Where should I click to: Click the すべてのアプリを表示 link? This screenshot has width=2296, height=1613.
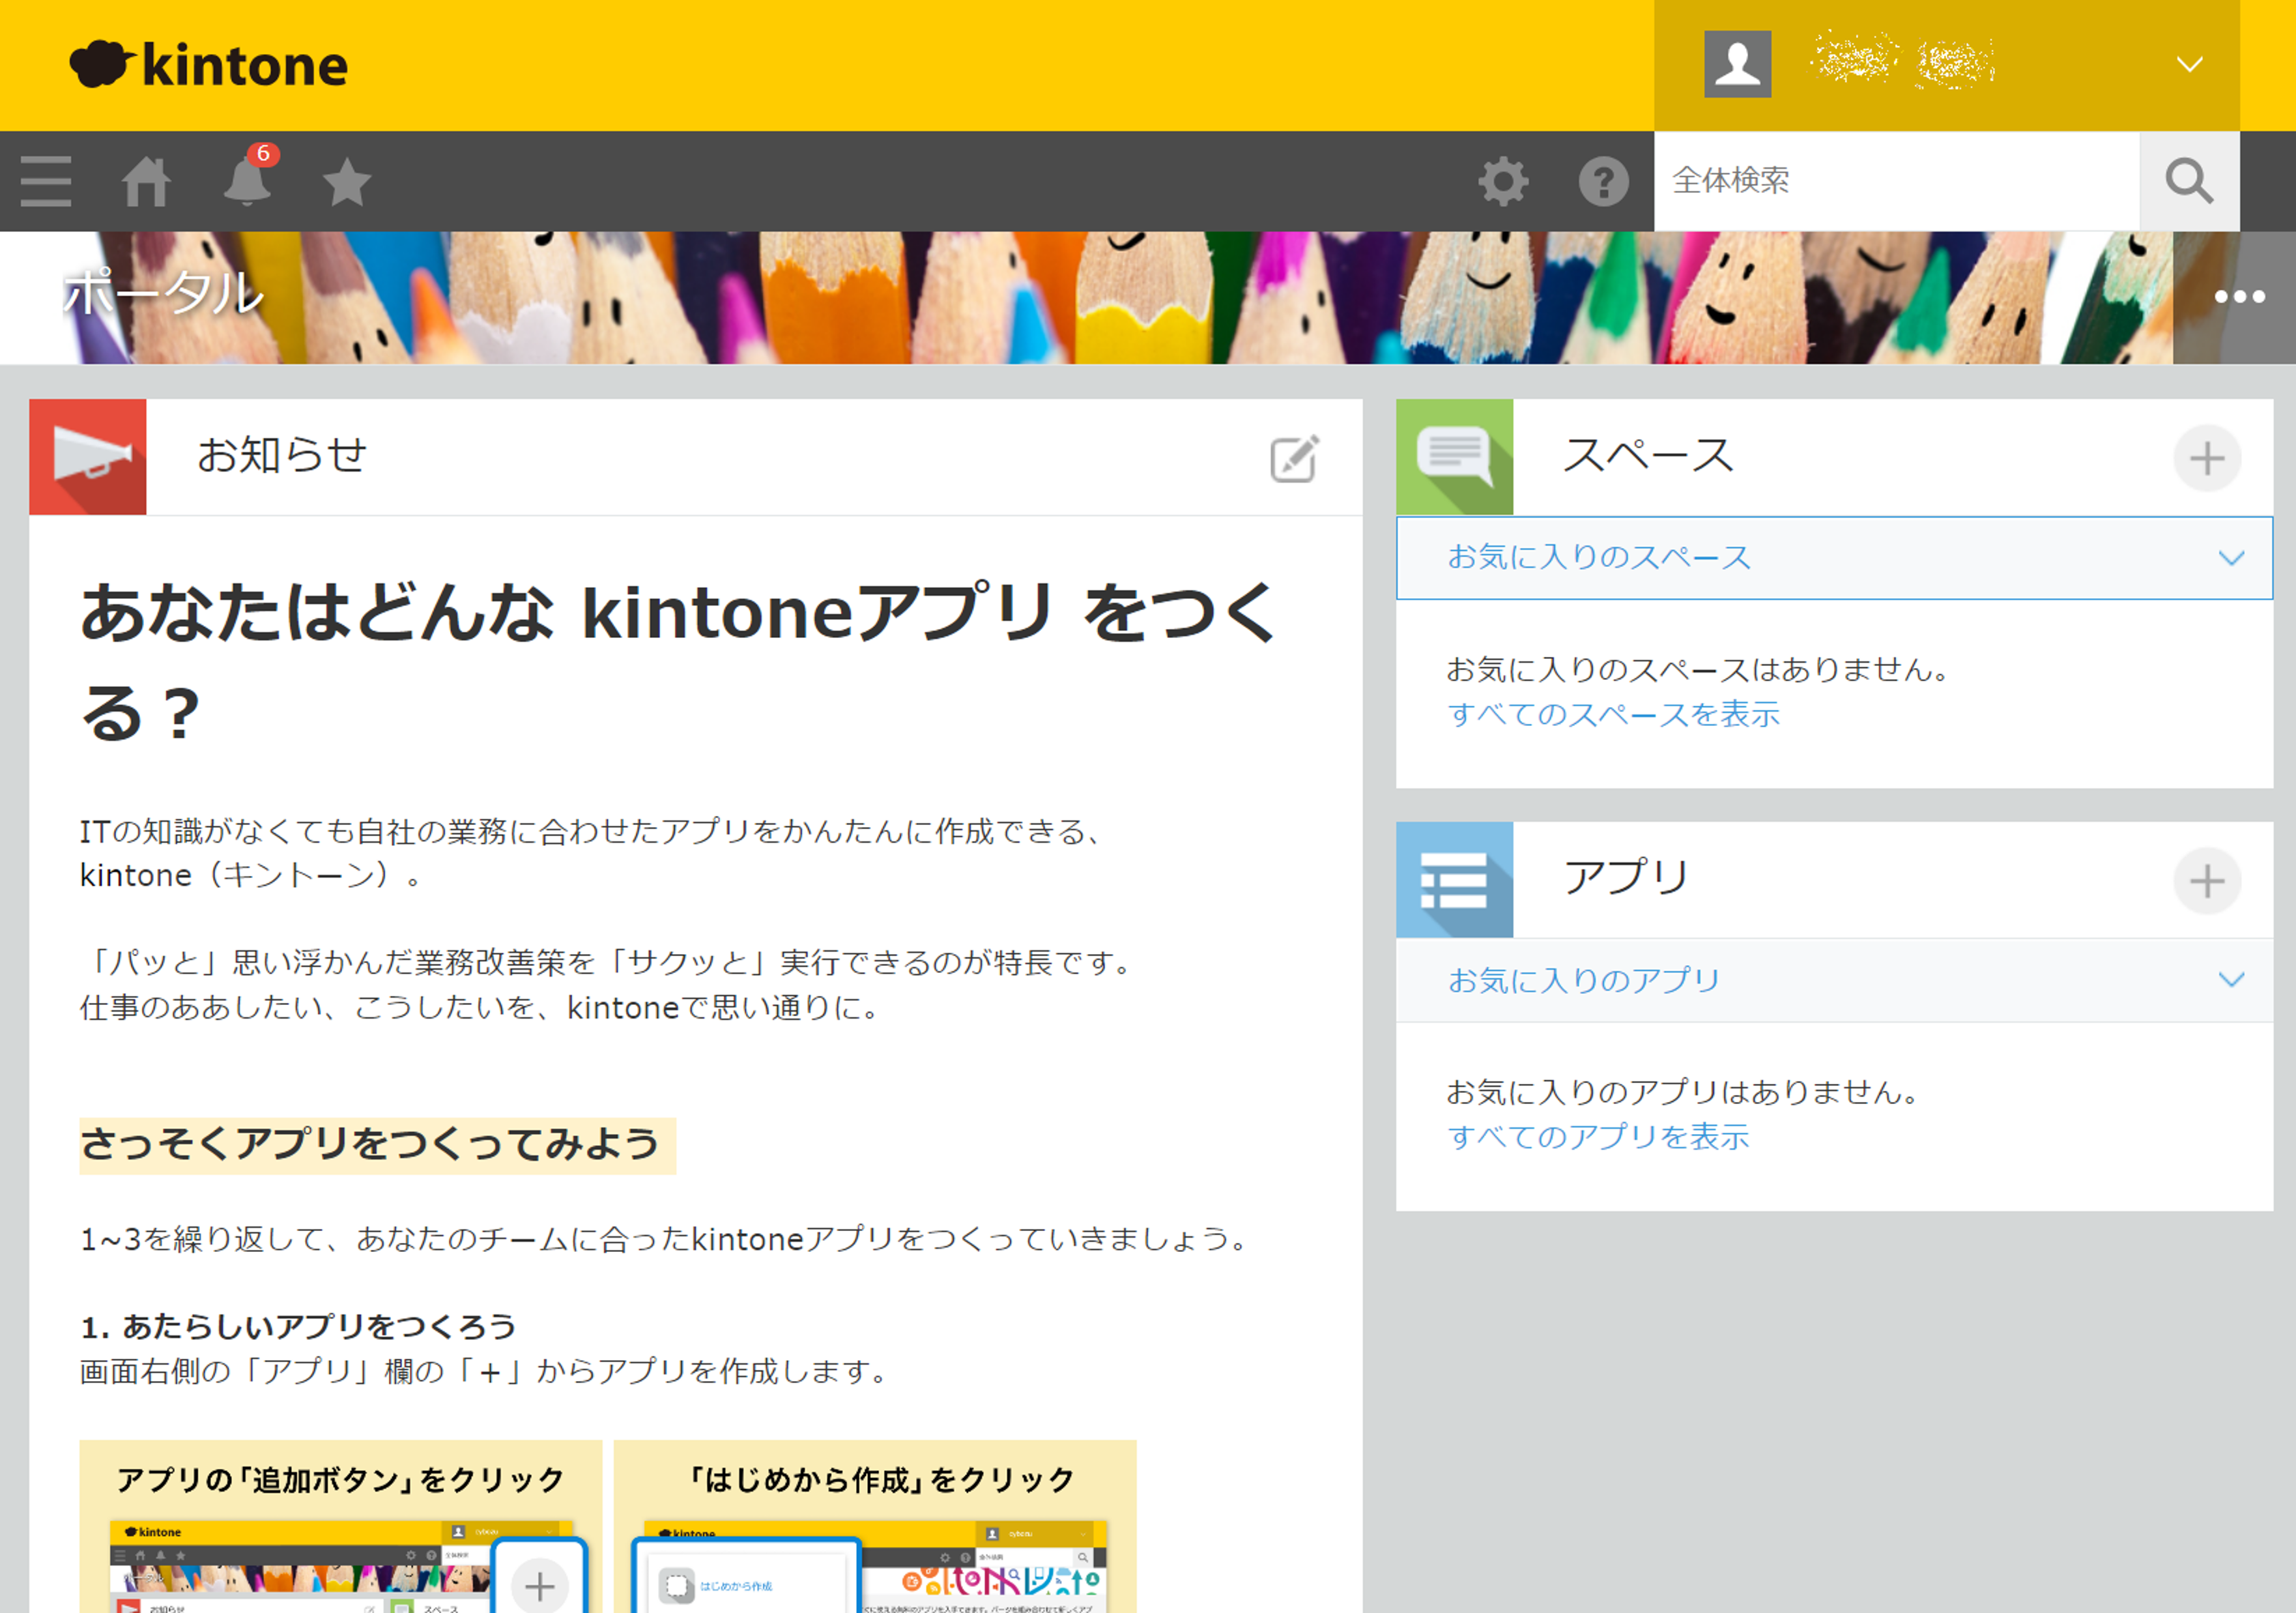[1598, 1137]
